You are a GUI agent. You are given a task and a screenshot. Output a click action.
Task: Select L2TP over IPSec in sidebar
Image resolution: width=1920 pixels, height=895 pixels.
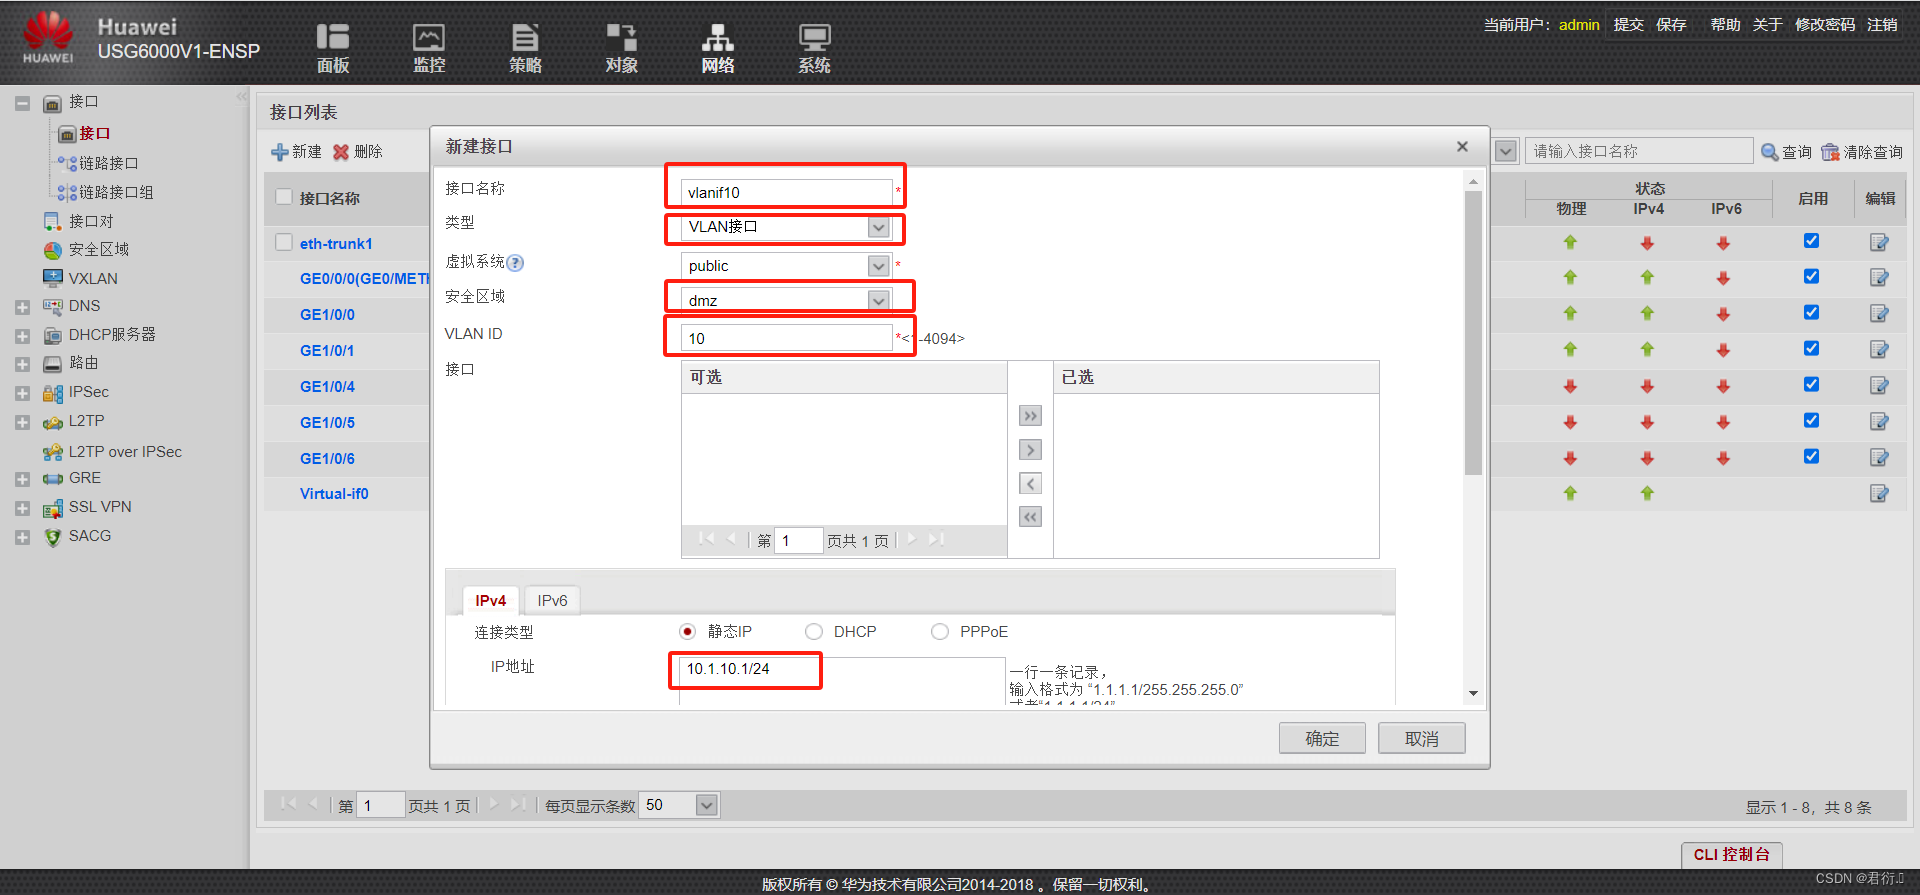(x=124, y=452)
